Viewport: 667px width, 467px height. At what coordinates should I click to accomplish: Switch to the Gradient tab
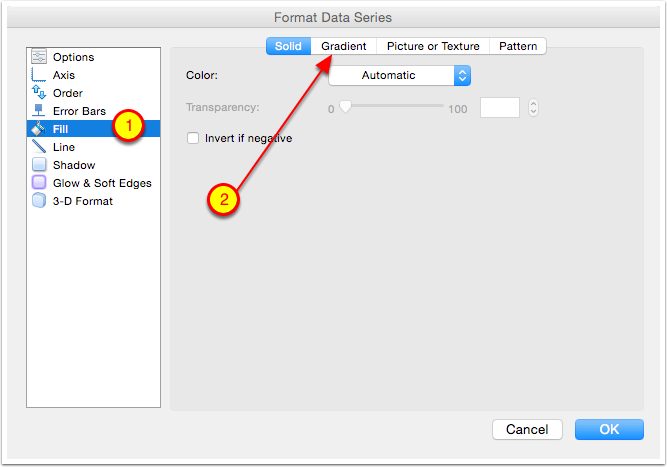(x=343, y=46)
